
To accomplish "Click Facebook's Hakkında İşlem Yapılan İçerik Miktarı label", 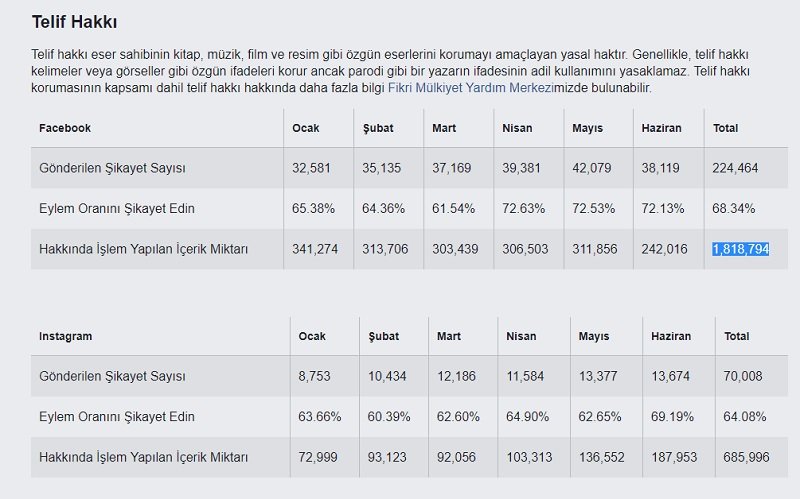I will [143, 249].
